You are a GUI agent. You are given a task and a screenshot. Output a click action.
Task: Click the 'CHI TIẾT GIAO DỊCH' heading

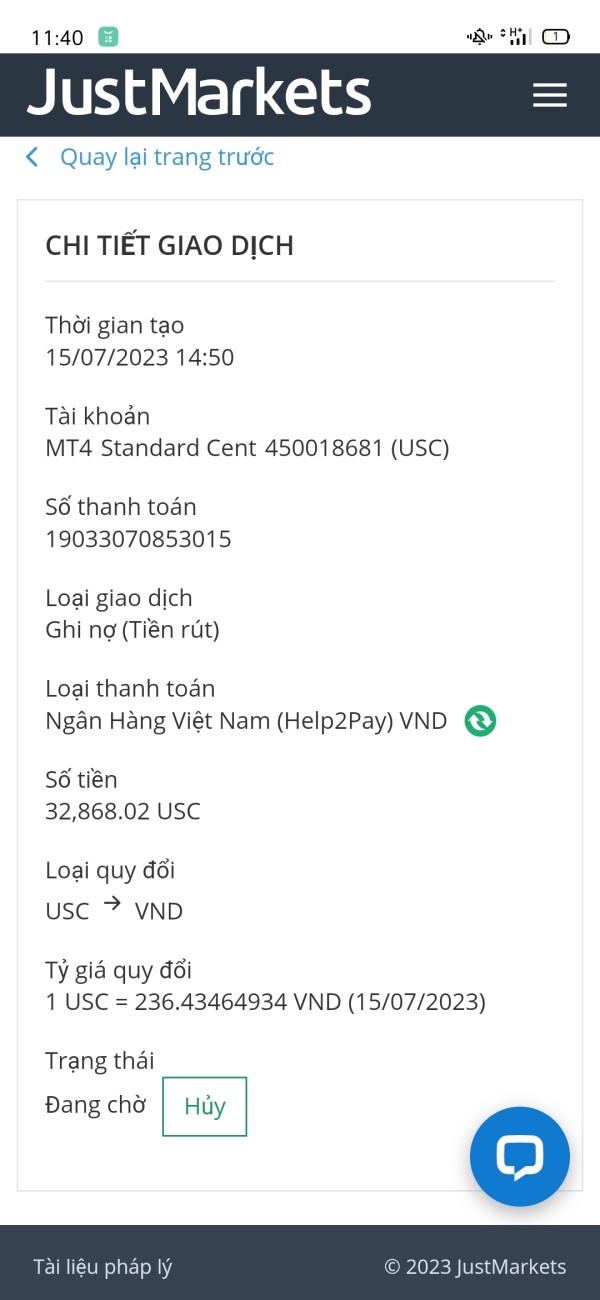coord(170,246)
